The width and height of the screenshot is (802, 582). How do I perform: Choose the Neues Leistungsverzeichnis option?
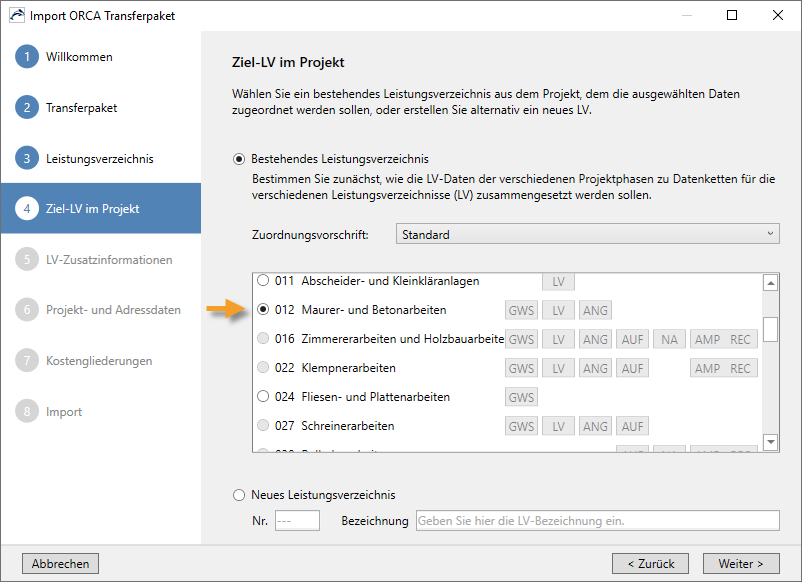239,495
